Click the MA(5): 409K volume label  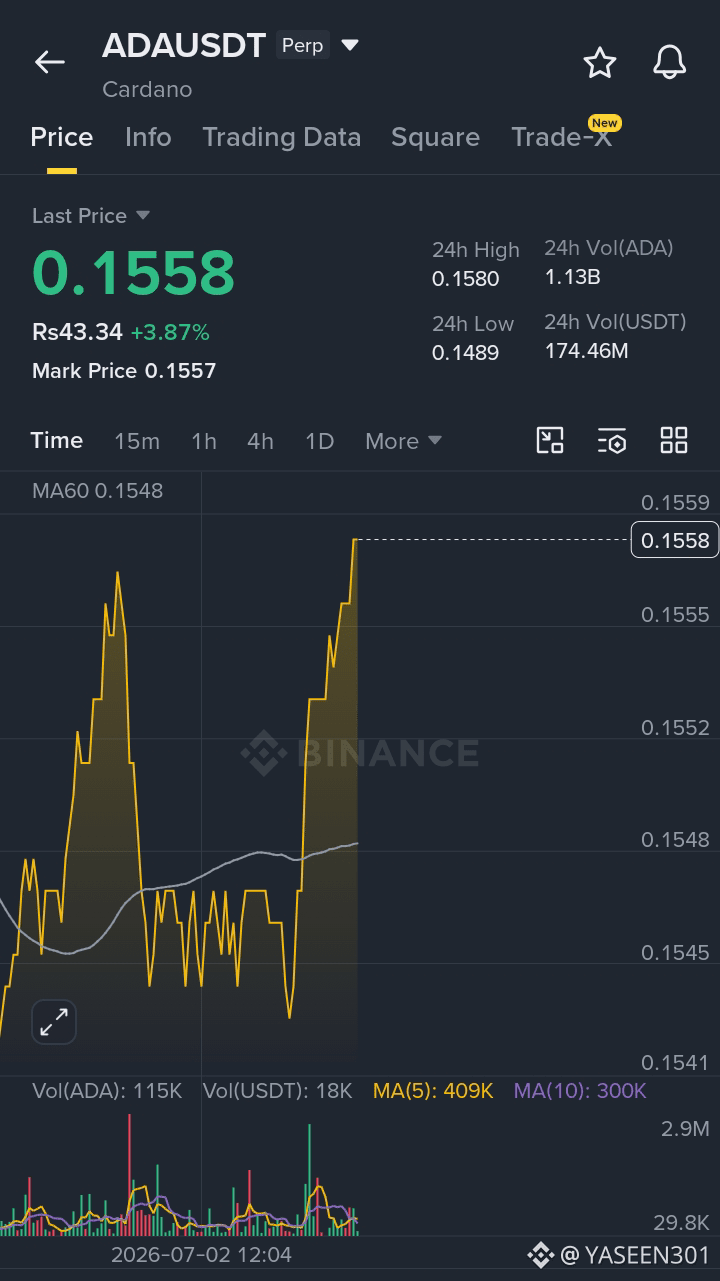pyautogui.click(x=433, y=1091)
